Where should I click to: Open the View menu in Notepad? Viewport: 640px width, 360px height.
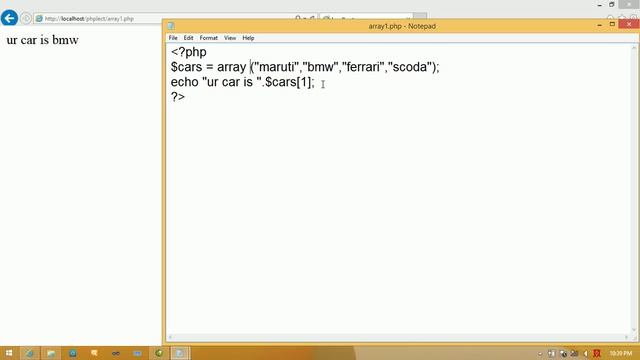point(230,38)
